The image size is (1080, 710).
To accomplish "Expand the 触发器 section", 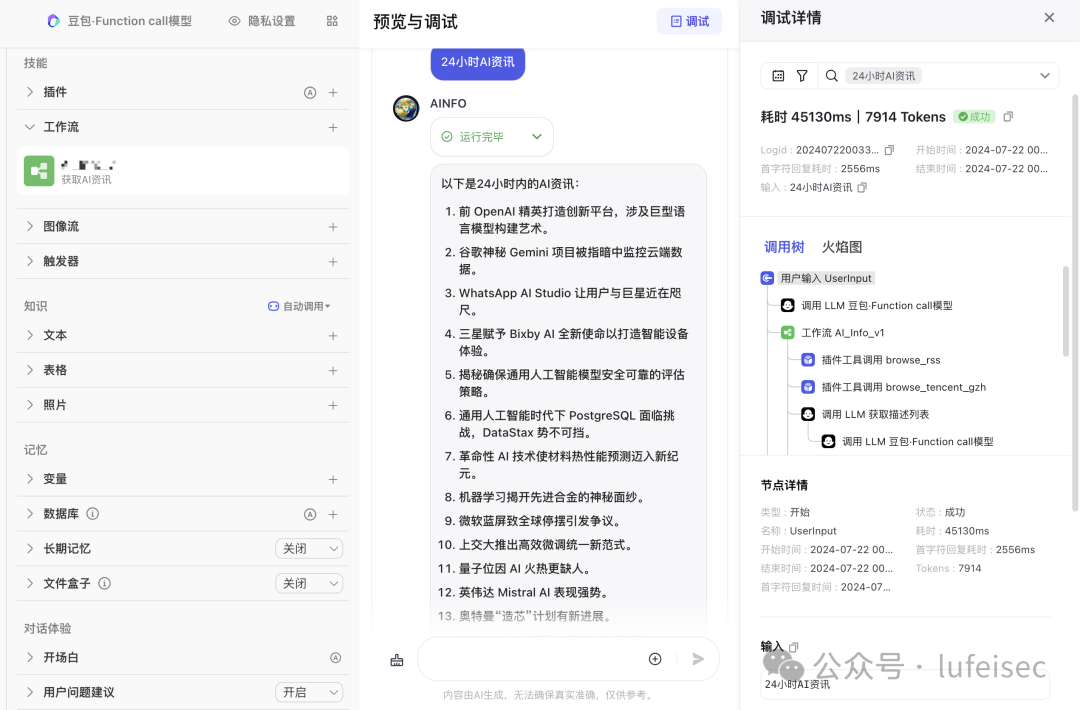I will pyautogui.click(x=30, y=261).
